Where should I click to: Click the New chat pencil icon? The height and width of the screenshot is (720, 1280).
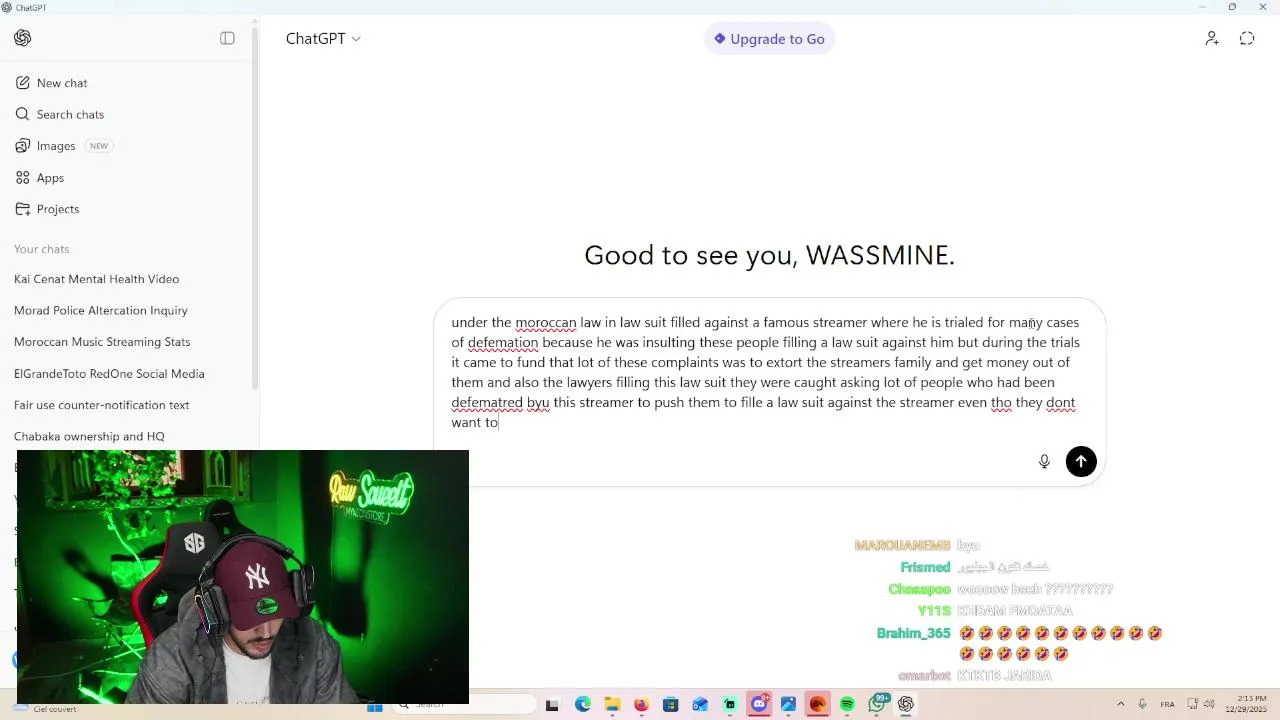click(x=23, y=83)
